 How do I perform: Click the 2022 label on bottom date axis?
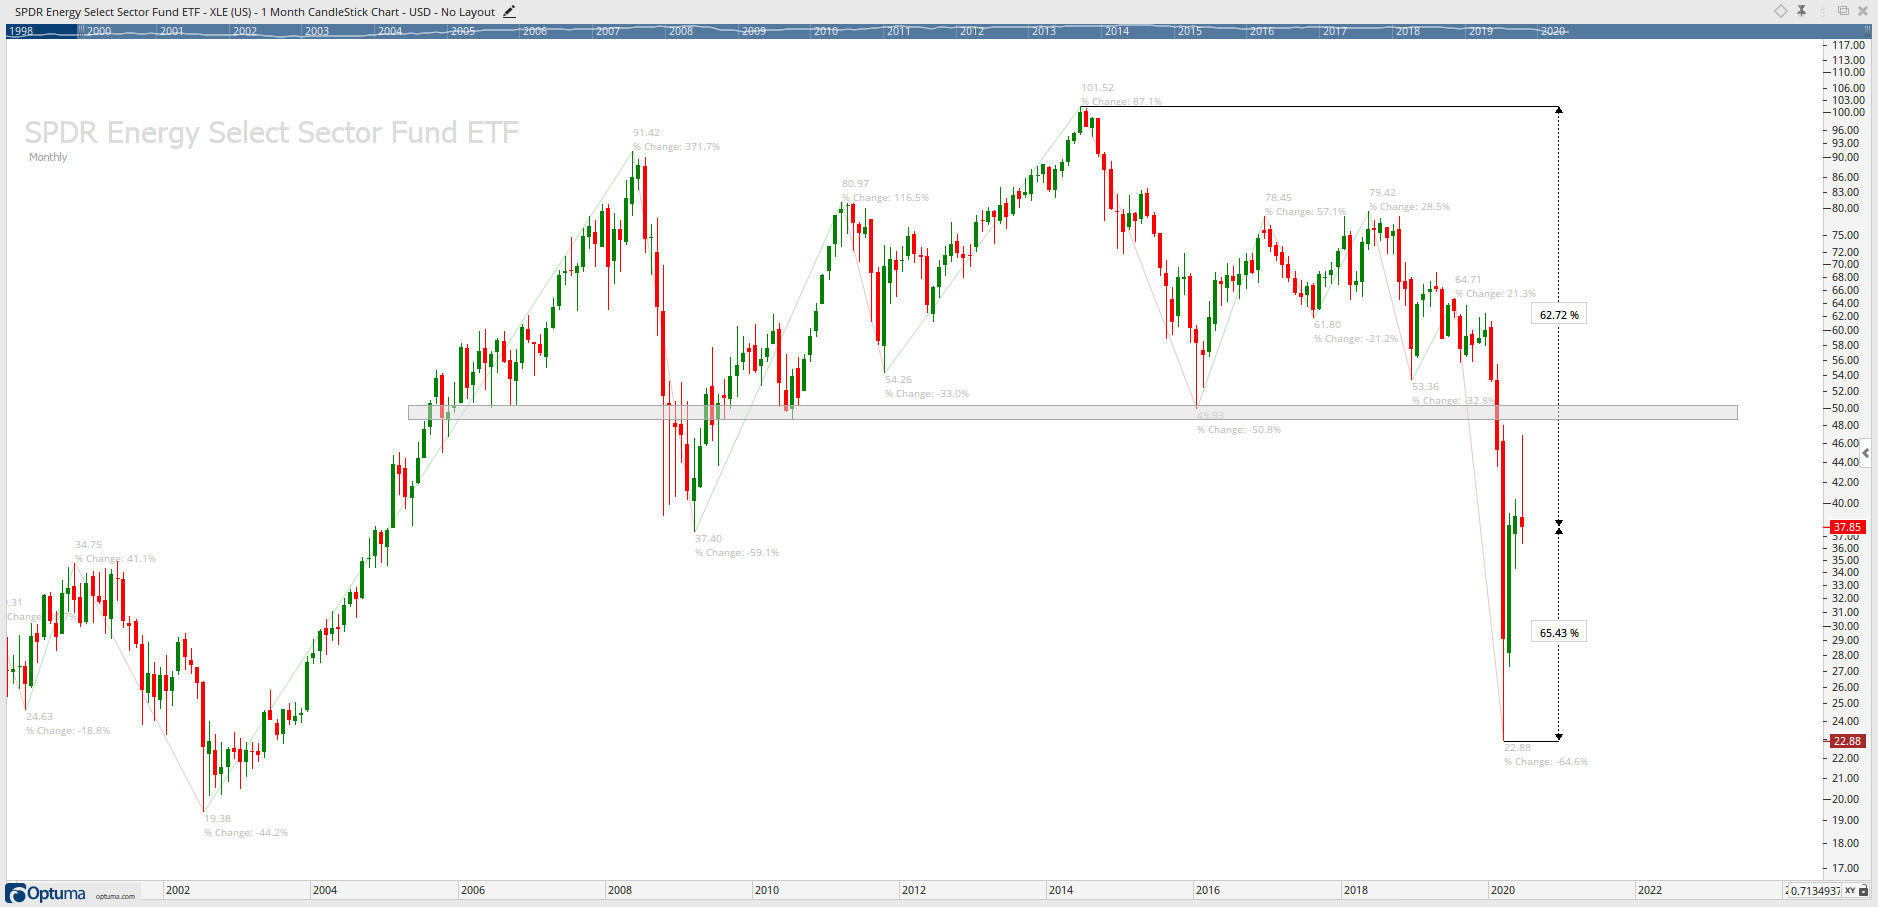(x=1650, y=890)
